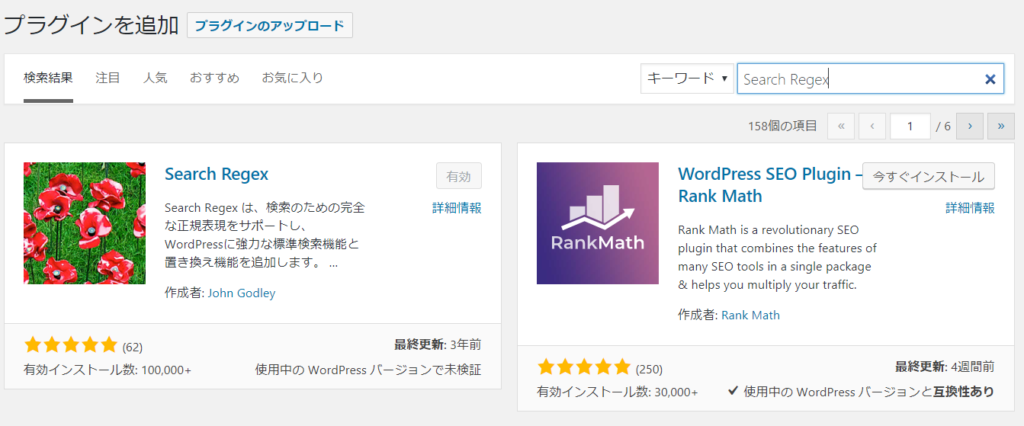Click the Search Regex poppy plugin thumbnail
This screenshot has height=426, width=1024.
click(84, 223)
